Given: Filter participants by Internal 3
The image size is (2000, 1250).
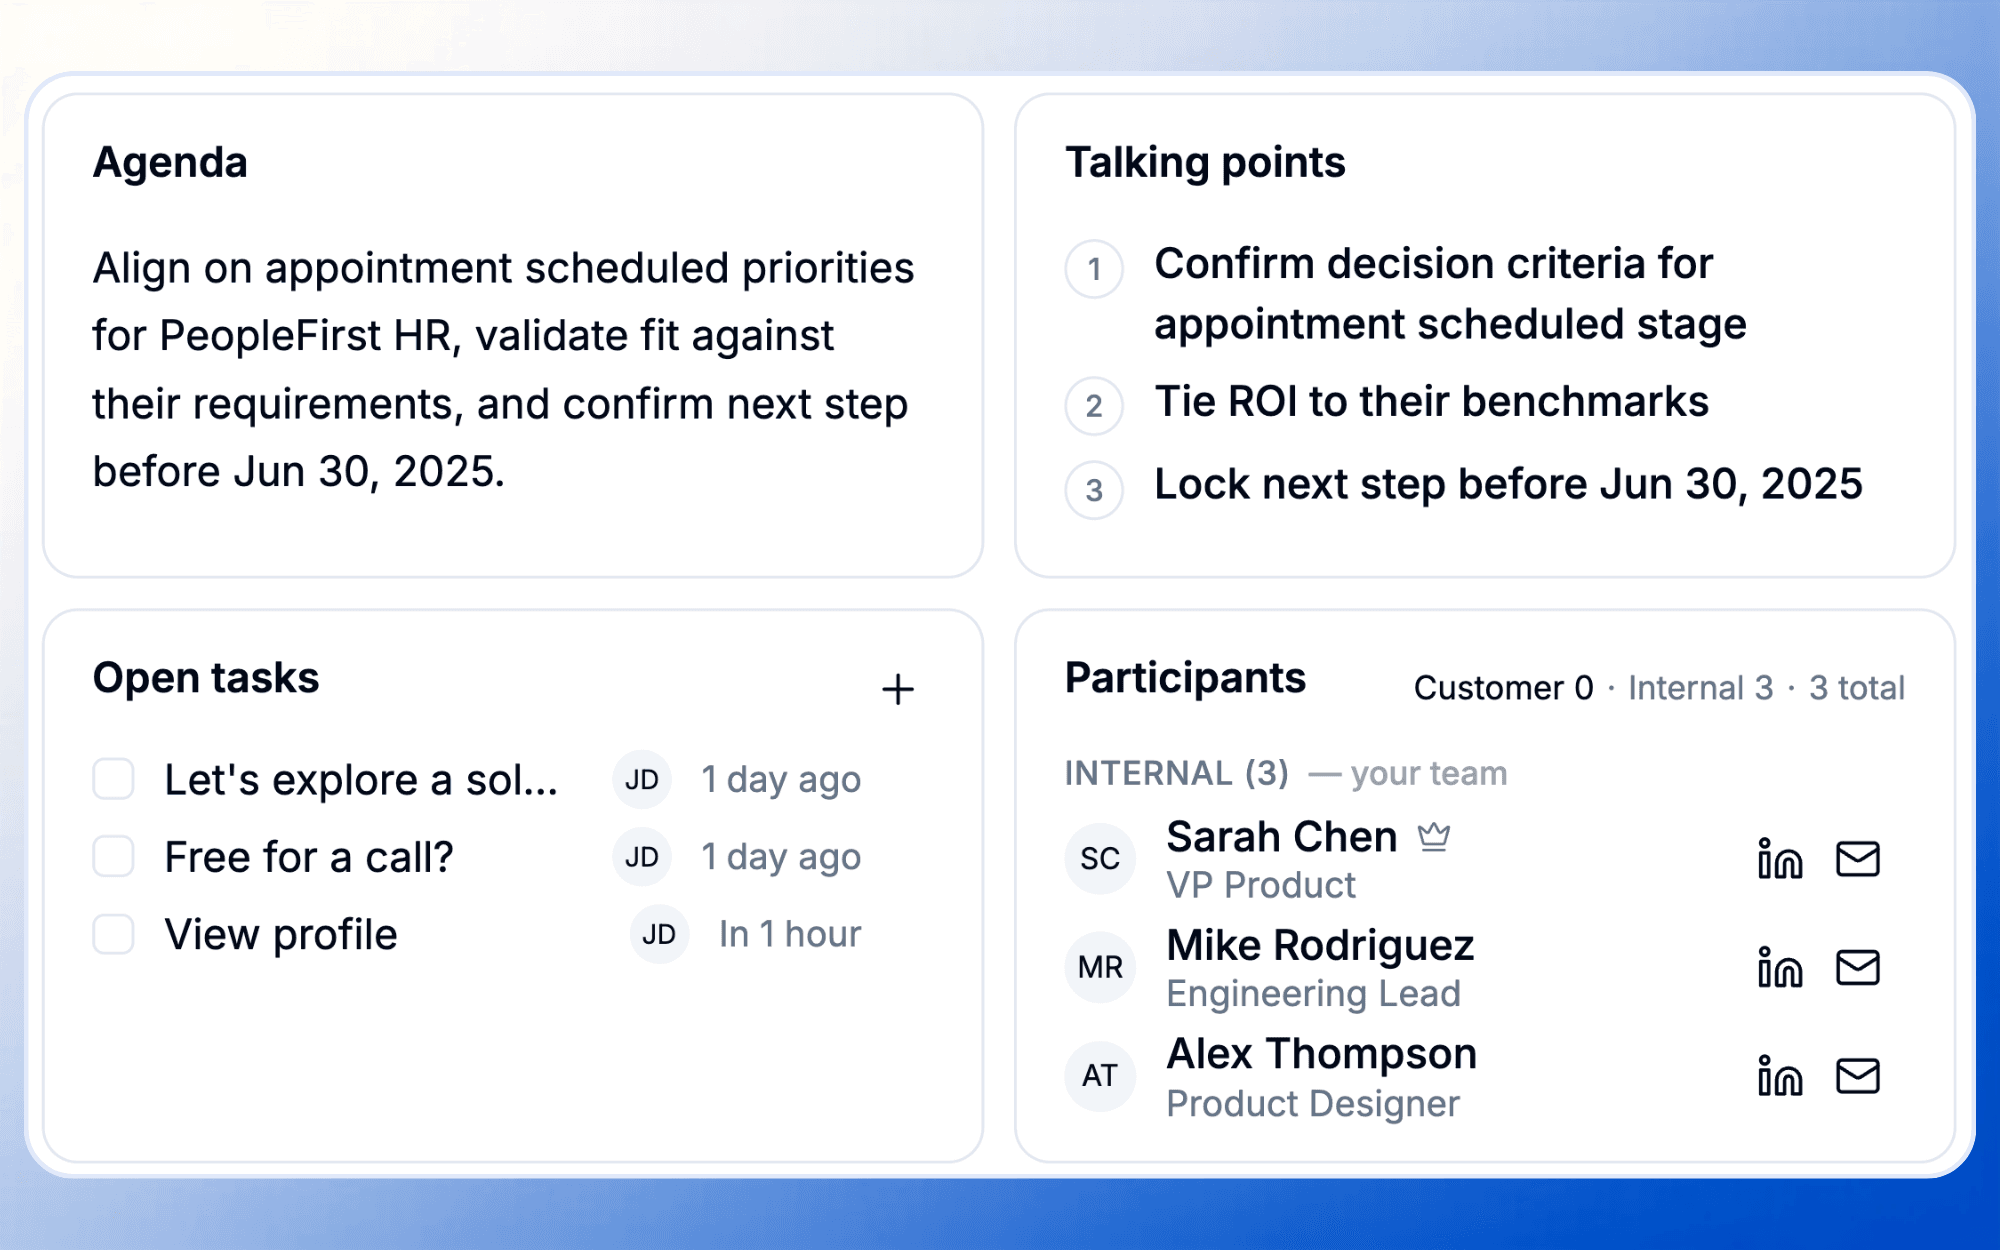Looking at the screenshot, I should tap(1700, 688).
